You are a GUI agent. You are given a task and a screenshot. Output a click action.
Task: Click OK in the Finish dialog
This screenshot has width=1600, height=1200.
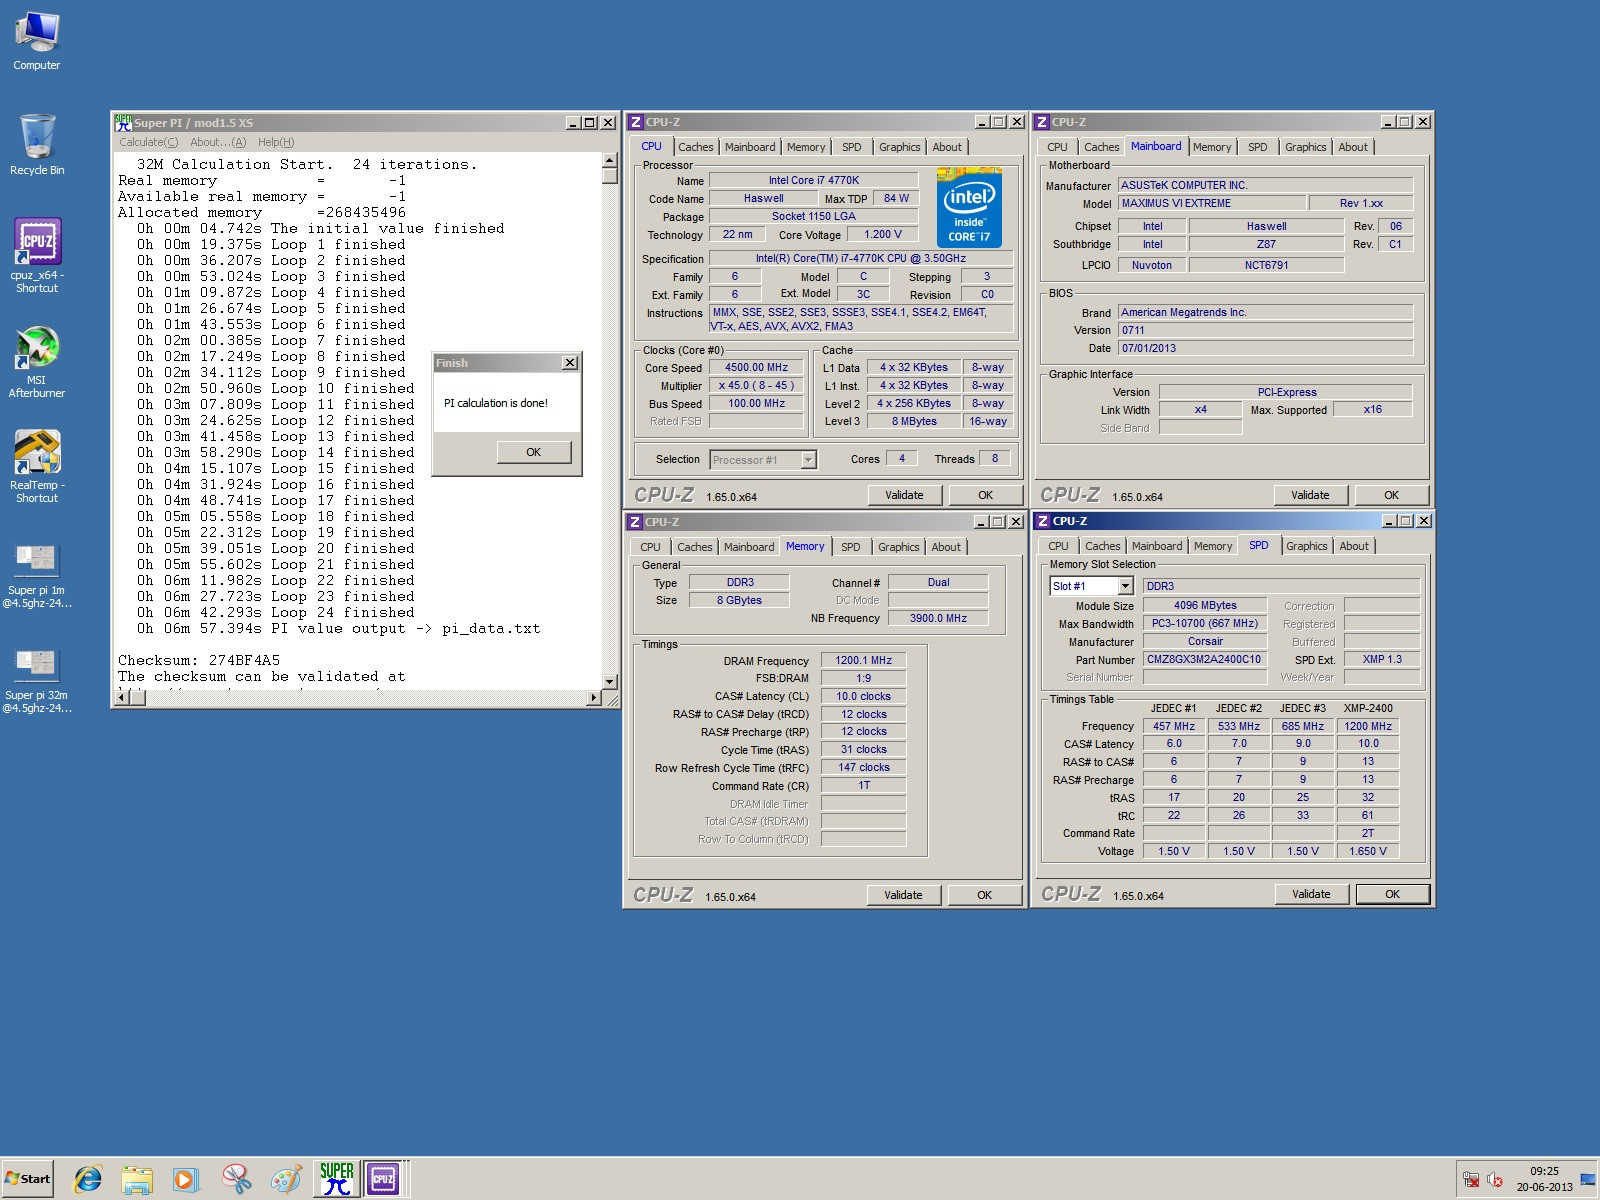[x=534, y=452]
